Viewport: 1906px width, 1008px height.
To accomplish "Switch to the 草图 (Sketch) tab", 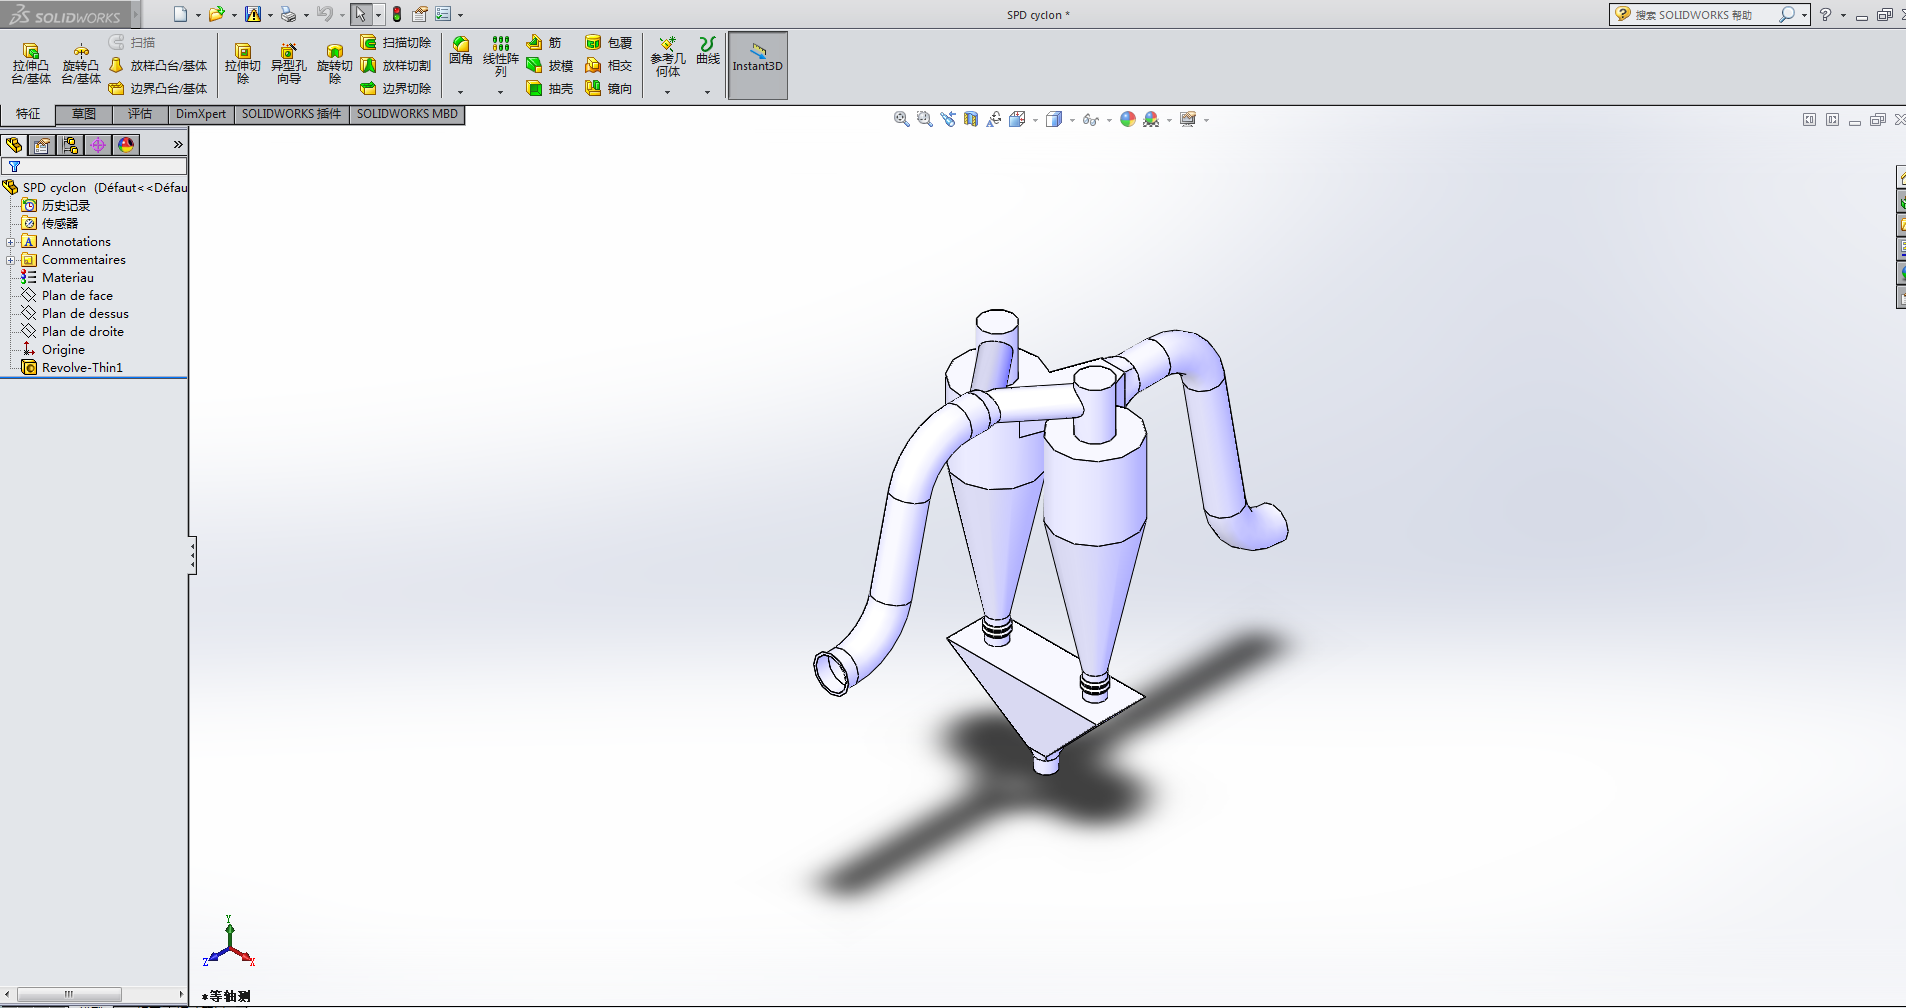I will [84, 114].
